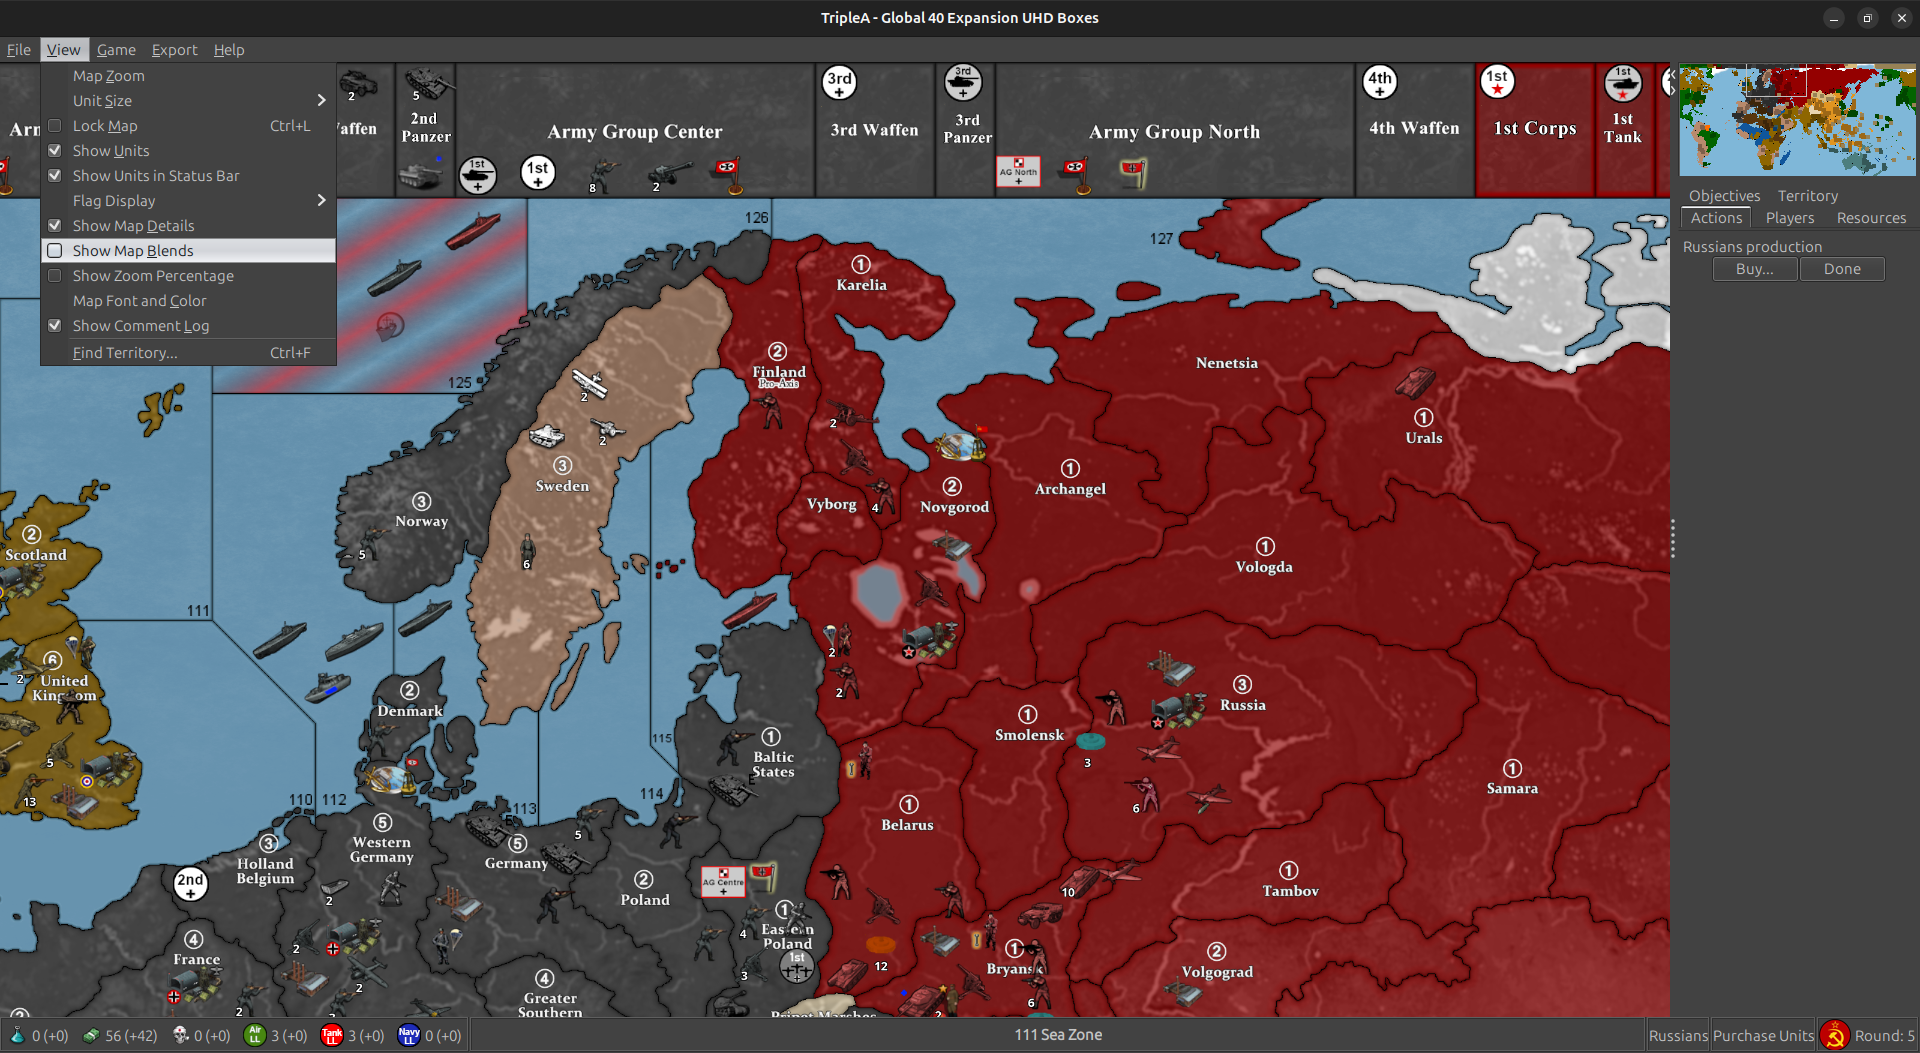Toggle the Lock Map checkbox
1920x1053 pixels.
click(55, 126)
